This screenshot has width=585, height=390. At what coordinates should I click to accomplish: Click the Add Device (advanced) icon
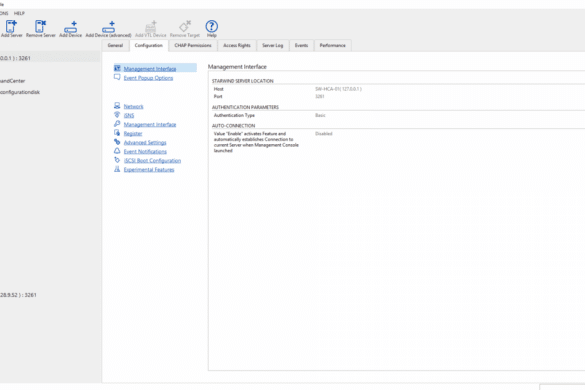click(109, 26)
